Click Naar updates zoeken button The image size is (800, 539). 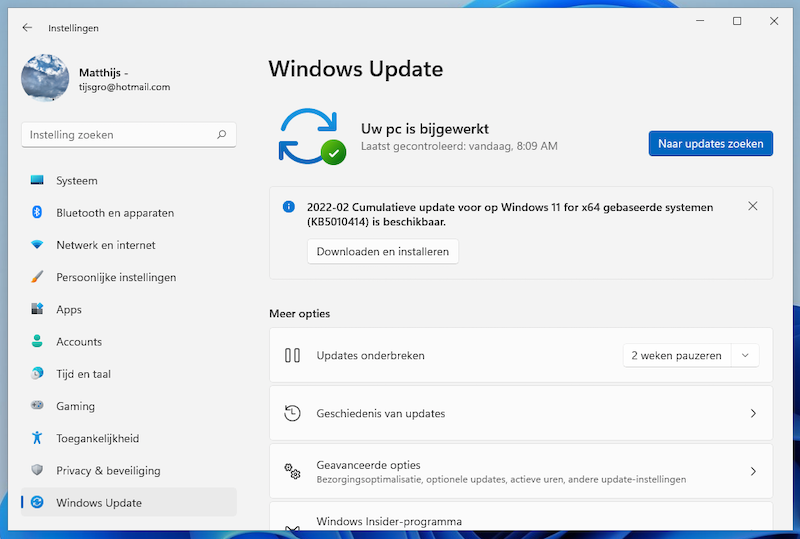pos(710,144)
